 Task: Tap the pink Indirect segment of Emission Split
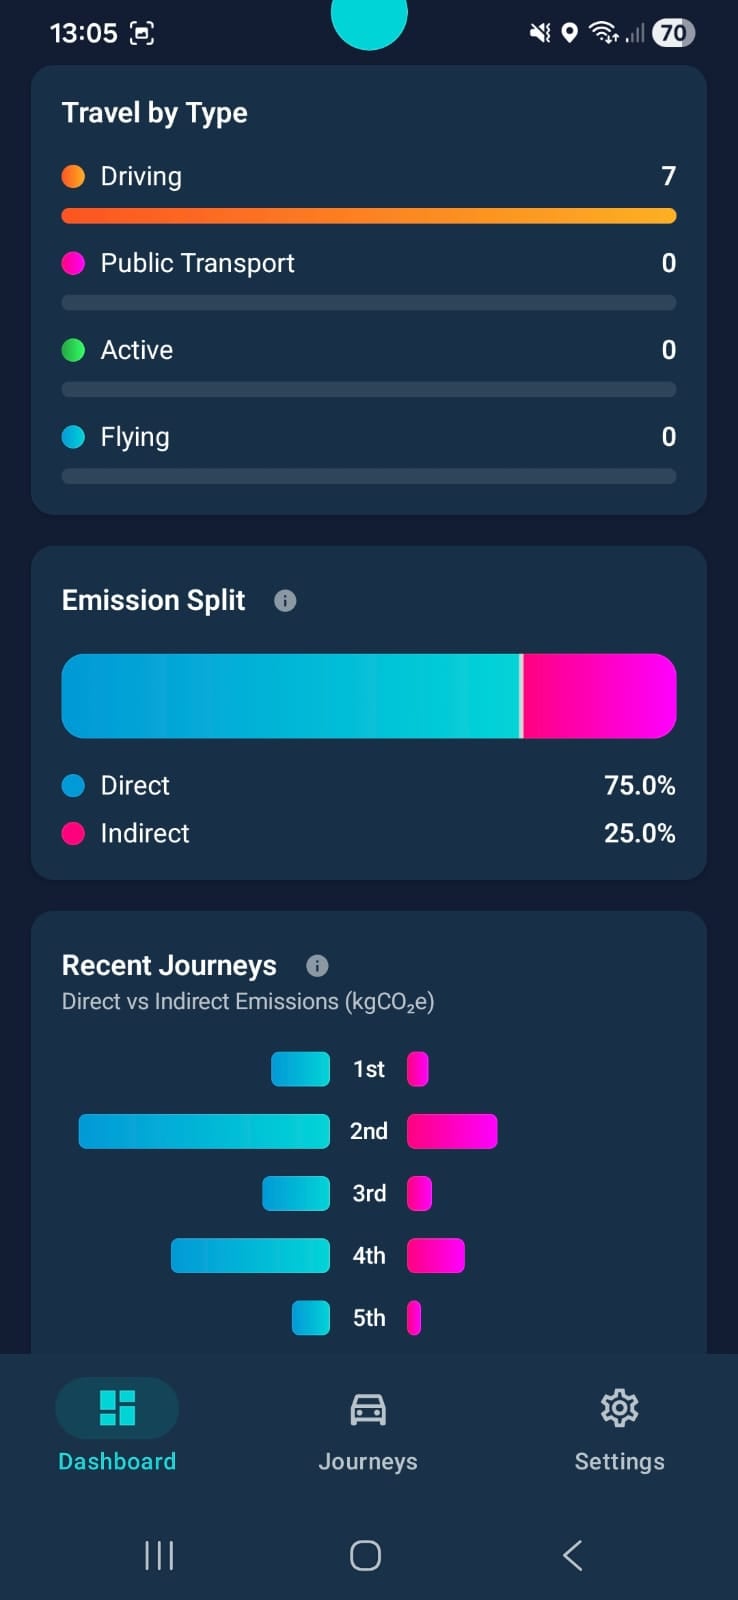[599, 696]
